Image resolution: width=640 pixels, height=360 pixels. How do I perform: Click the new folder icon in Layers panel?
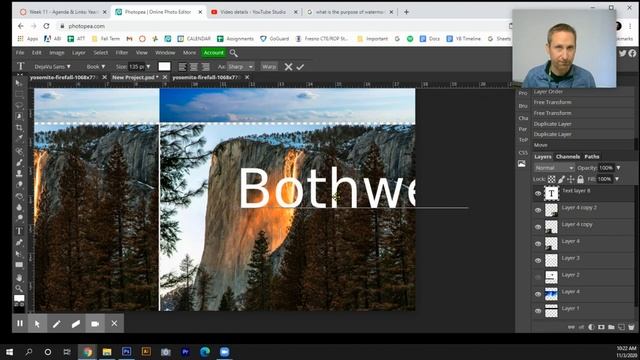point(611,327)
